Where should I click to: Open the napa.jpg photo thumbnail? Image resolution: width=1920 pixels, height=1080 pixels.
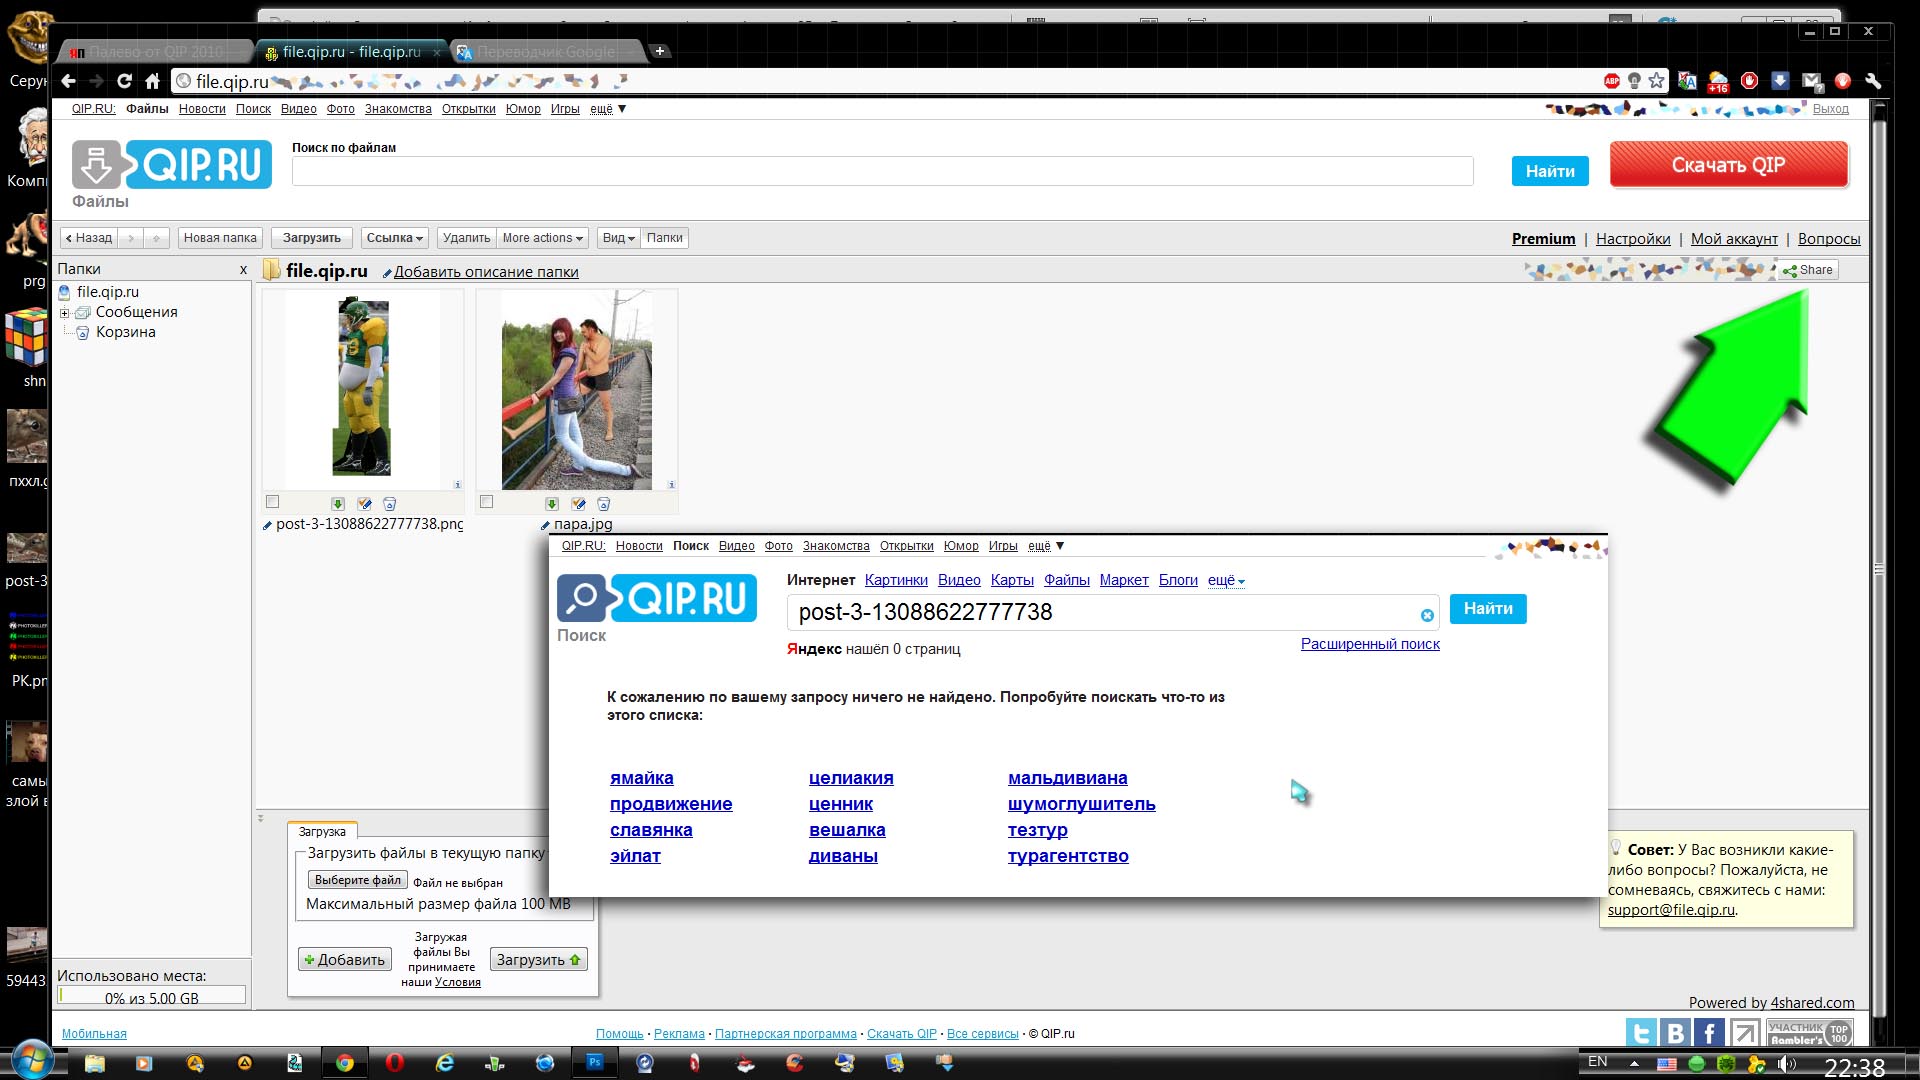pyautogui.click(x=577, y=390)
